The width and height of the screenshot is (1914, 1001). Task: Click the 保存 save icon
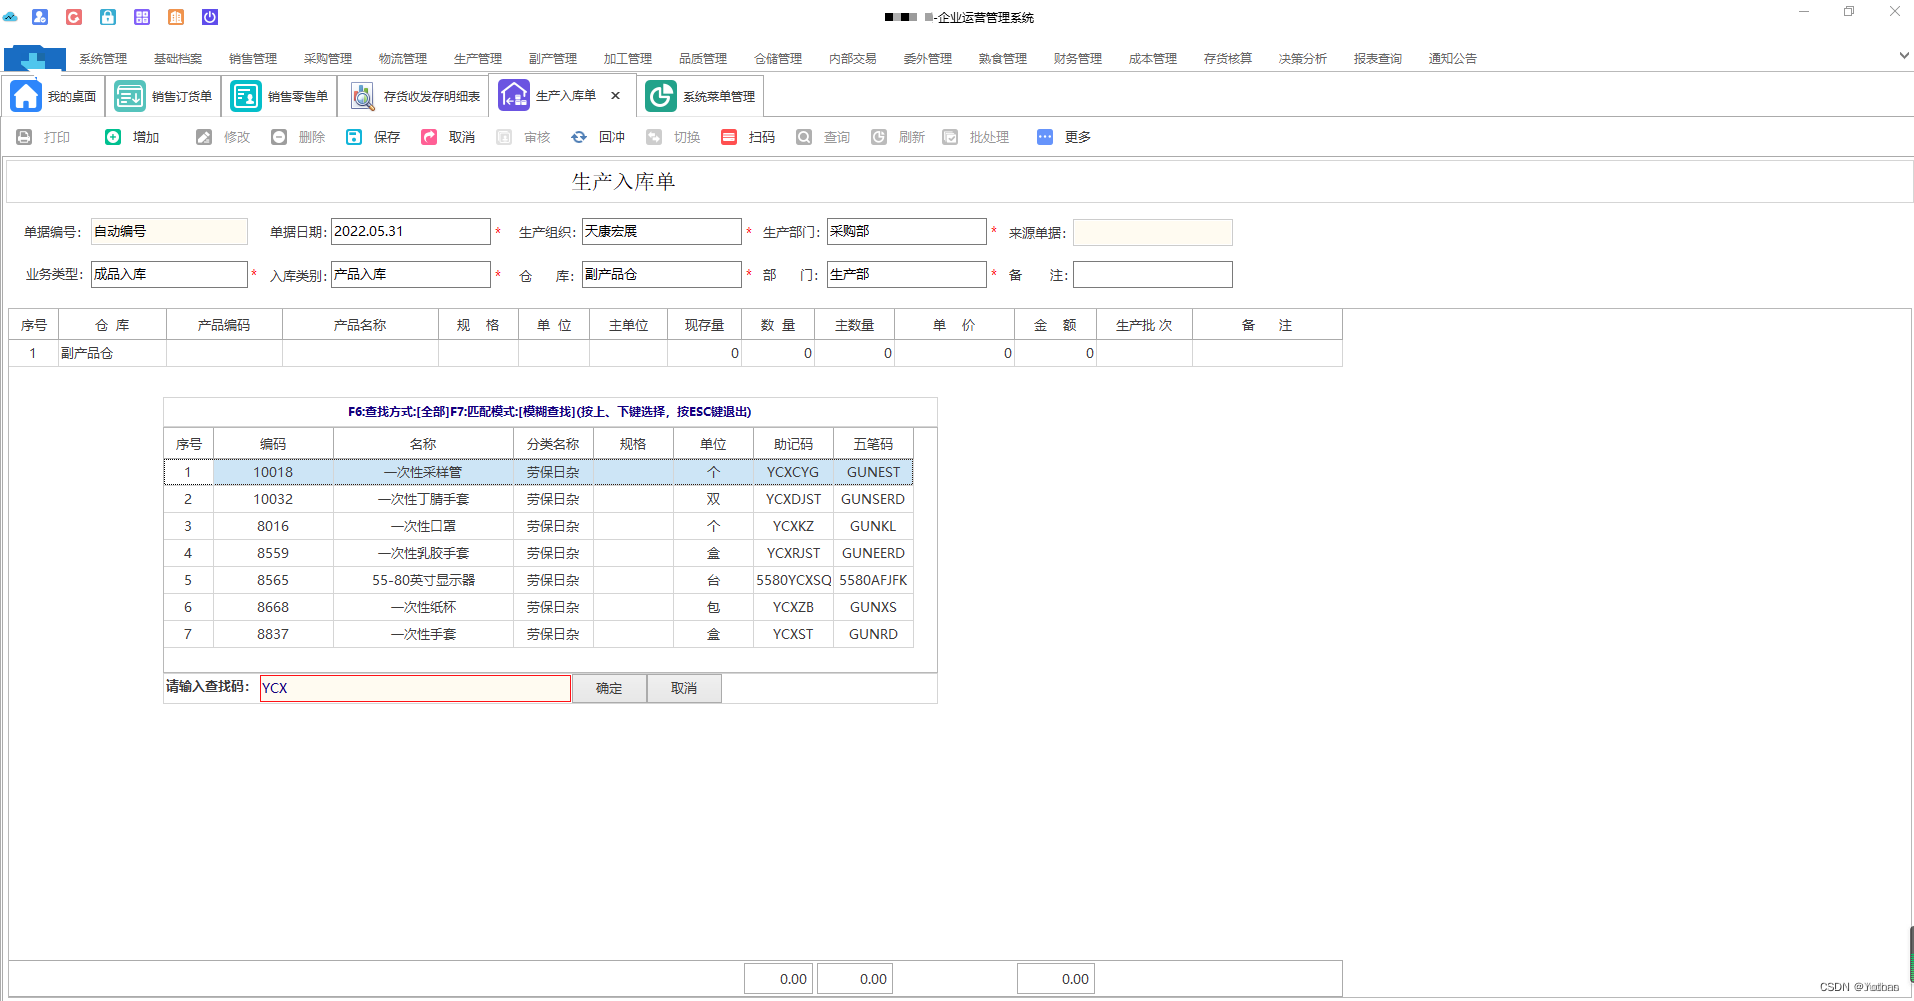point(371,137)
